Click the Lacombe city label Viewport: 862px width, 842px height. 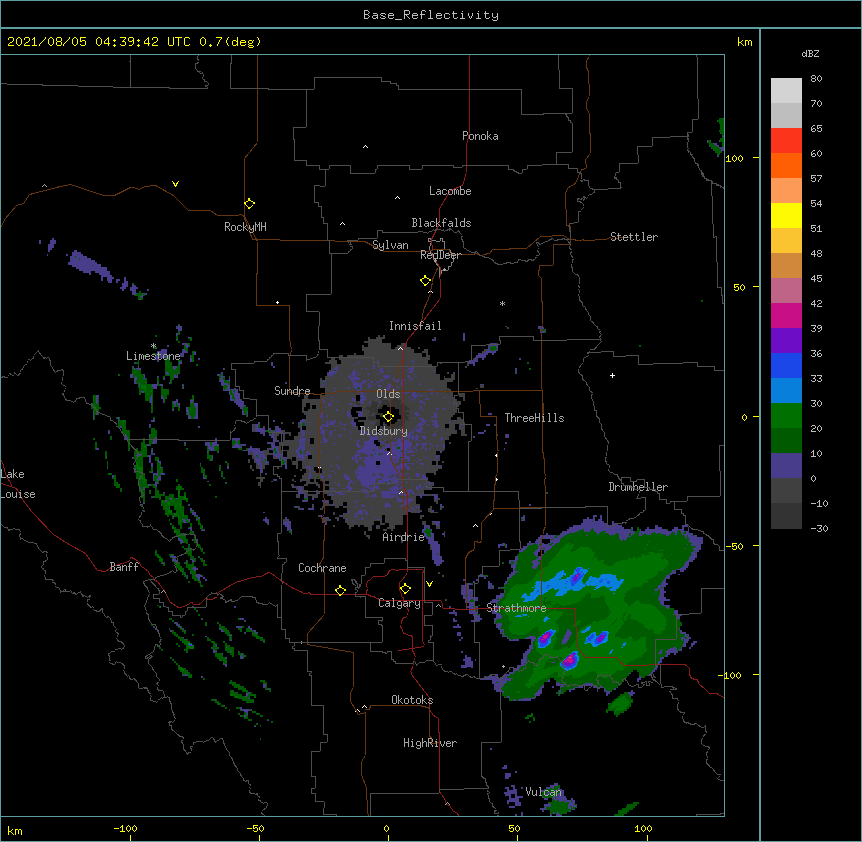[450, 191]
